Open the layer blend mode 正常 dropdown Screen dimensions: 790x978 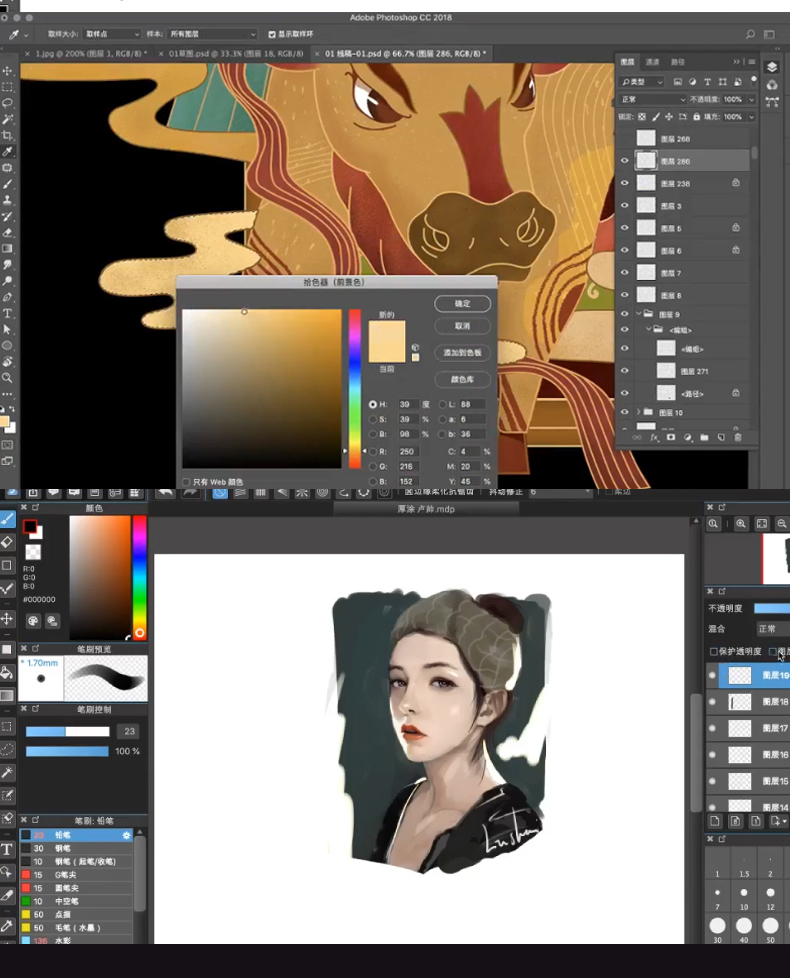pyautogui.click(x=652, y=99)
